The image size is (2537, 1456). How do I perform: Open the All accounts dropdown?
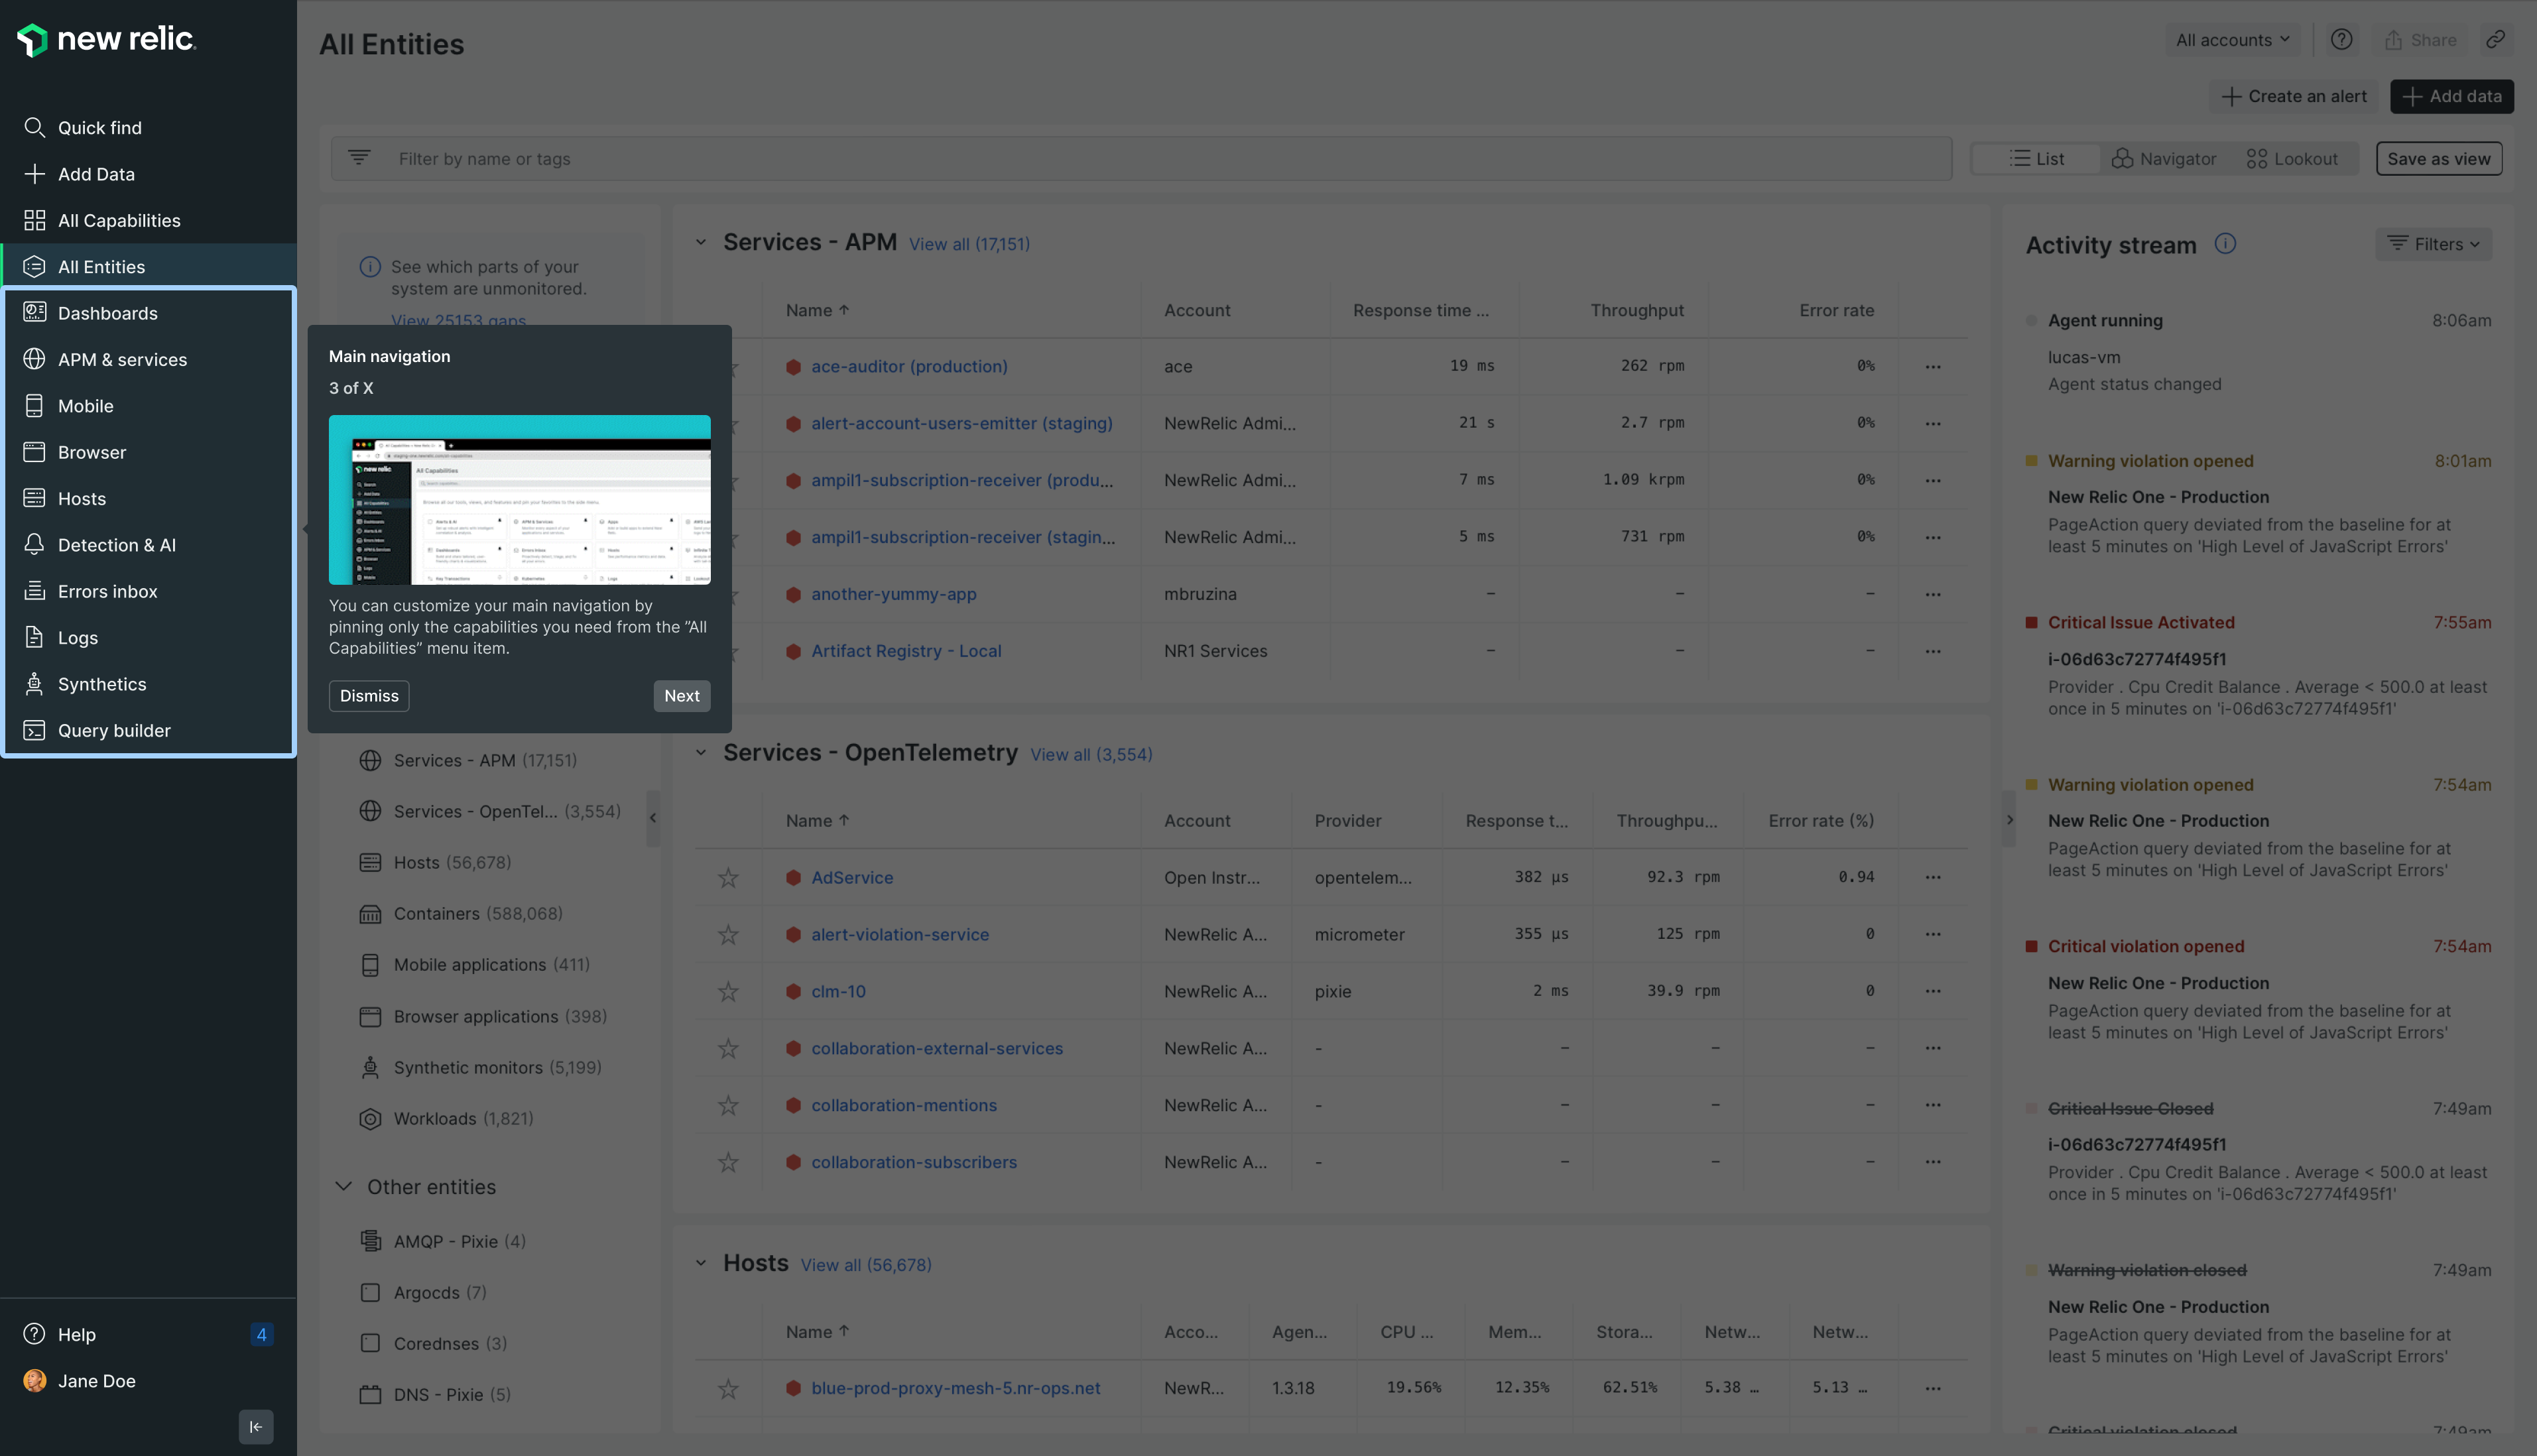pyautogui.click(x=2232, y=40)
